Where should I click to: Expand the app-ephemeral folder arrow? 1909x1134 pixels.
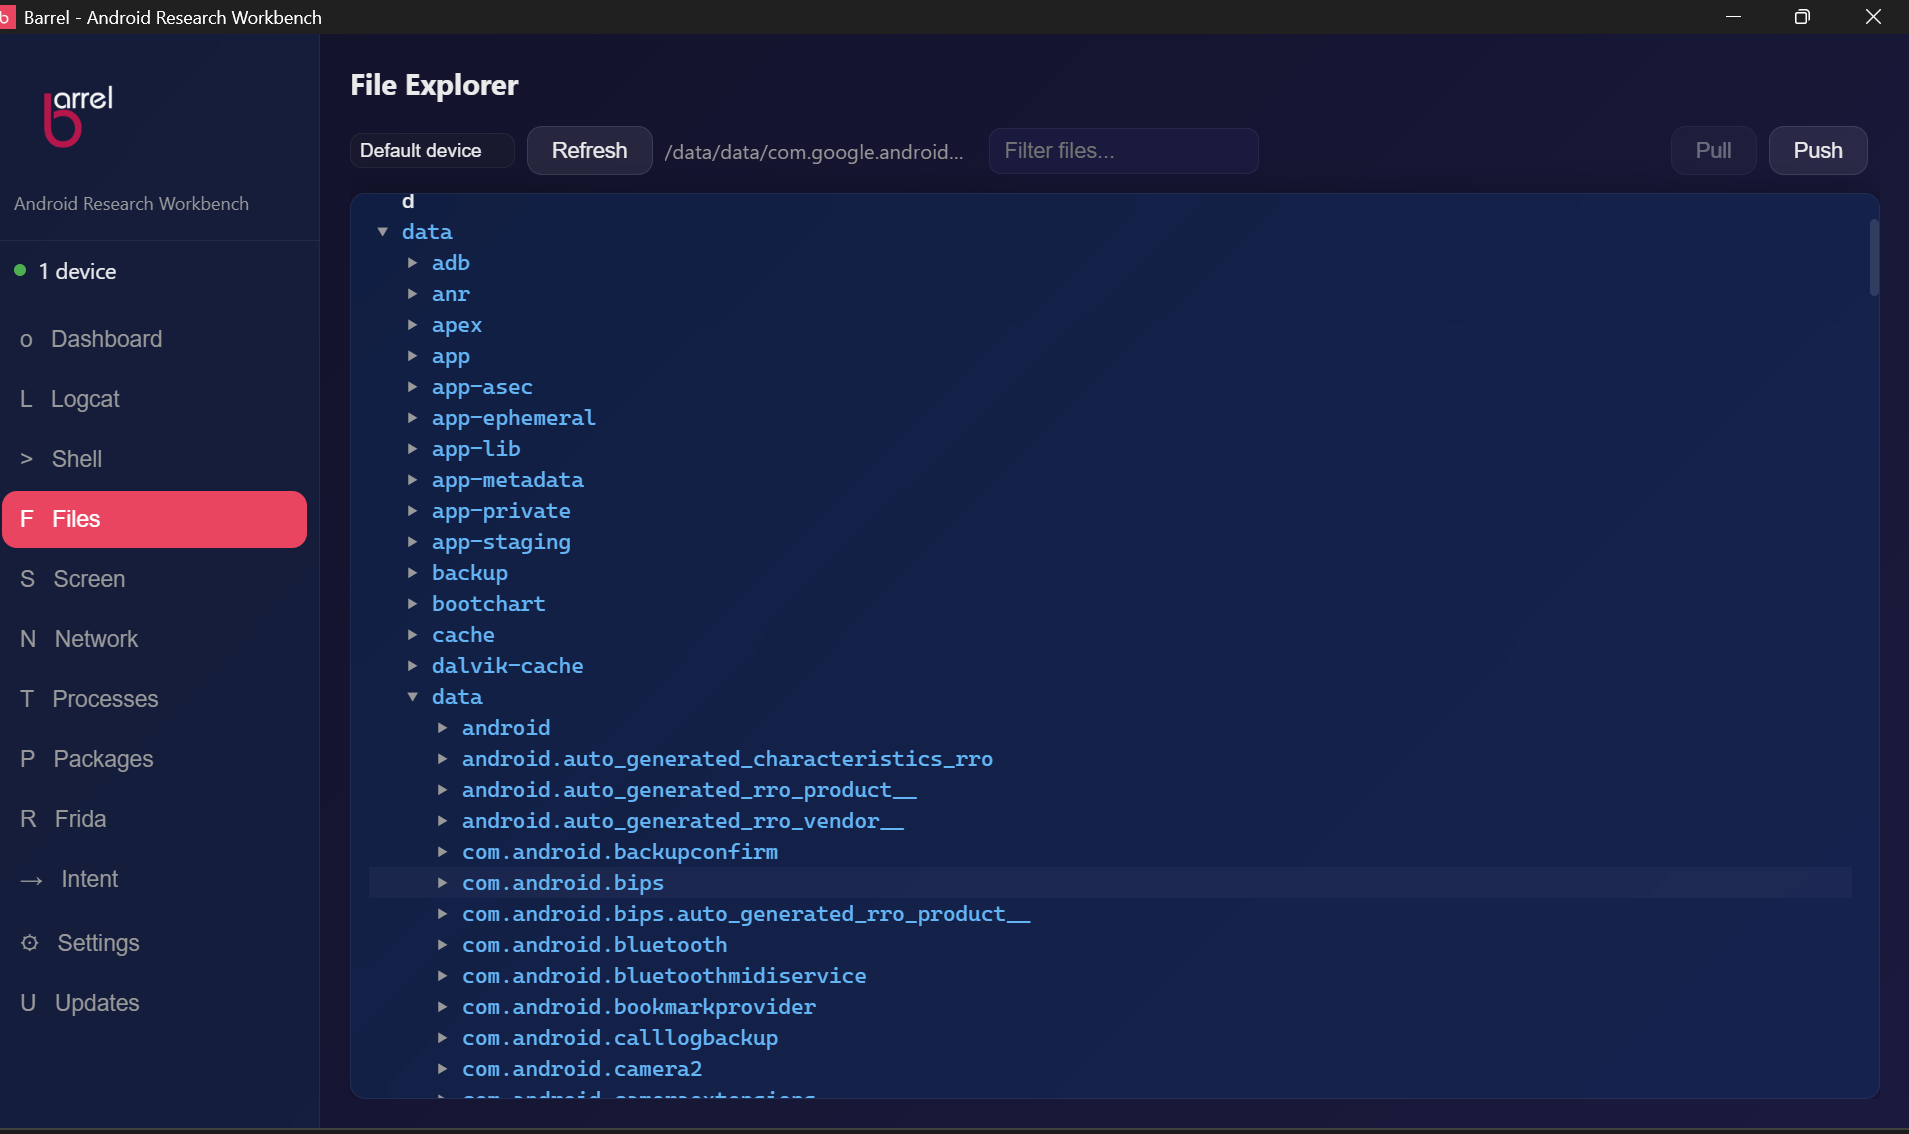[412, 418]
